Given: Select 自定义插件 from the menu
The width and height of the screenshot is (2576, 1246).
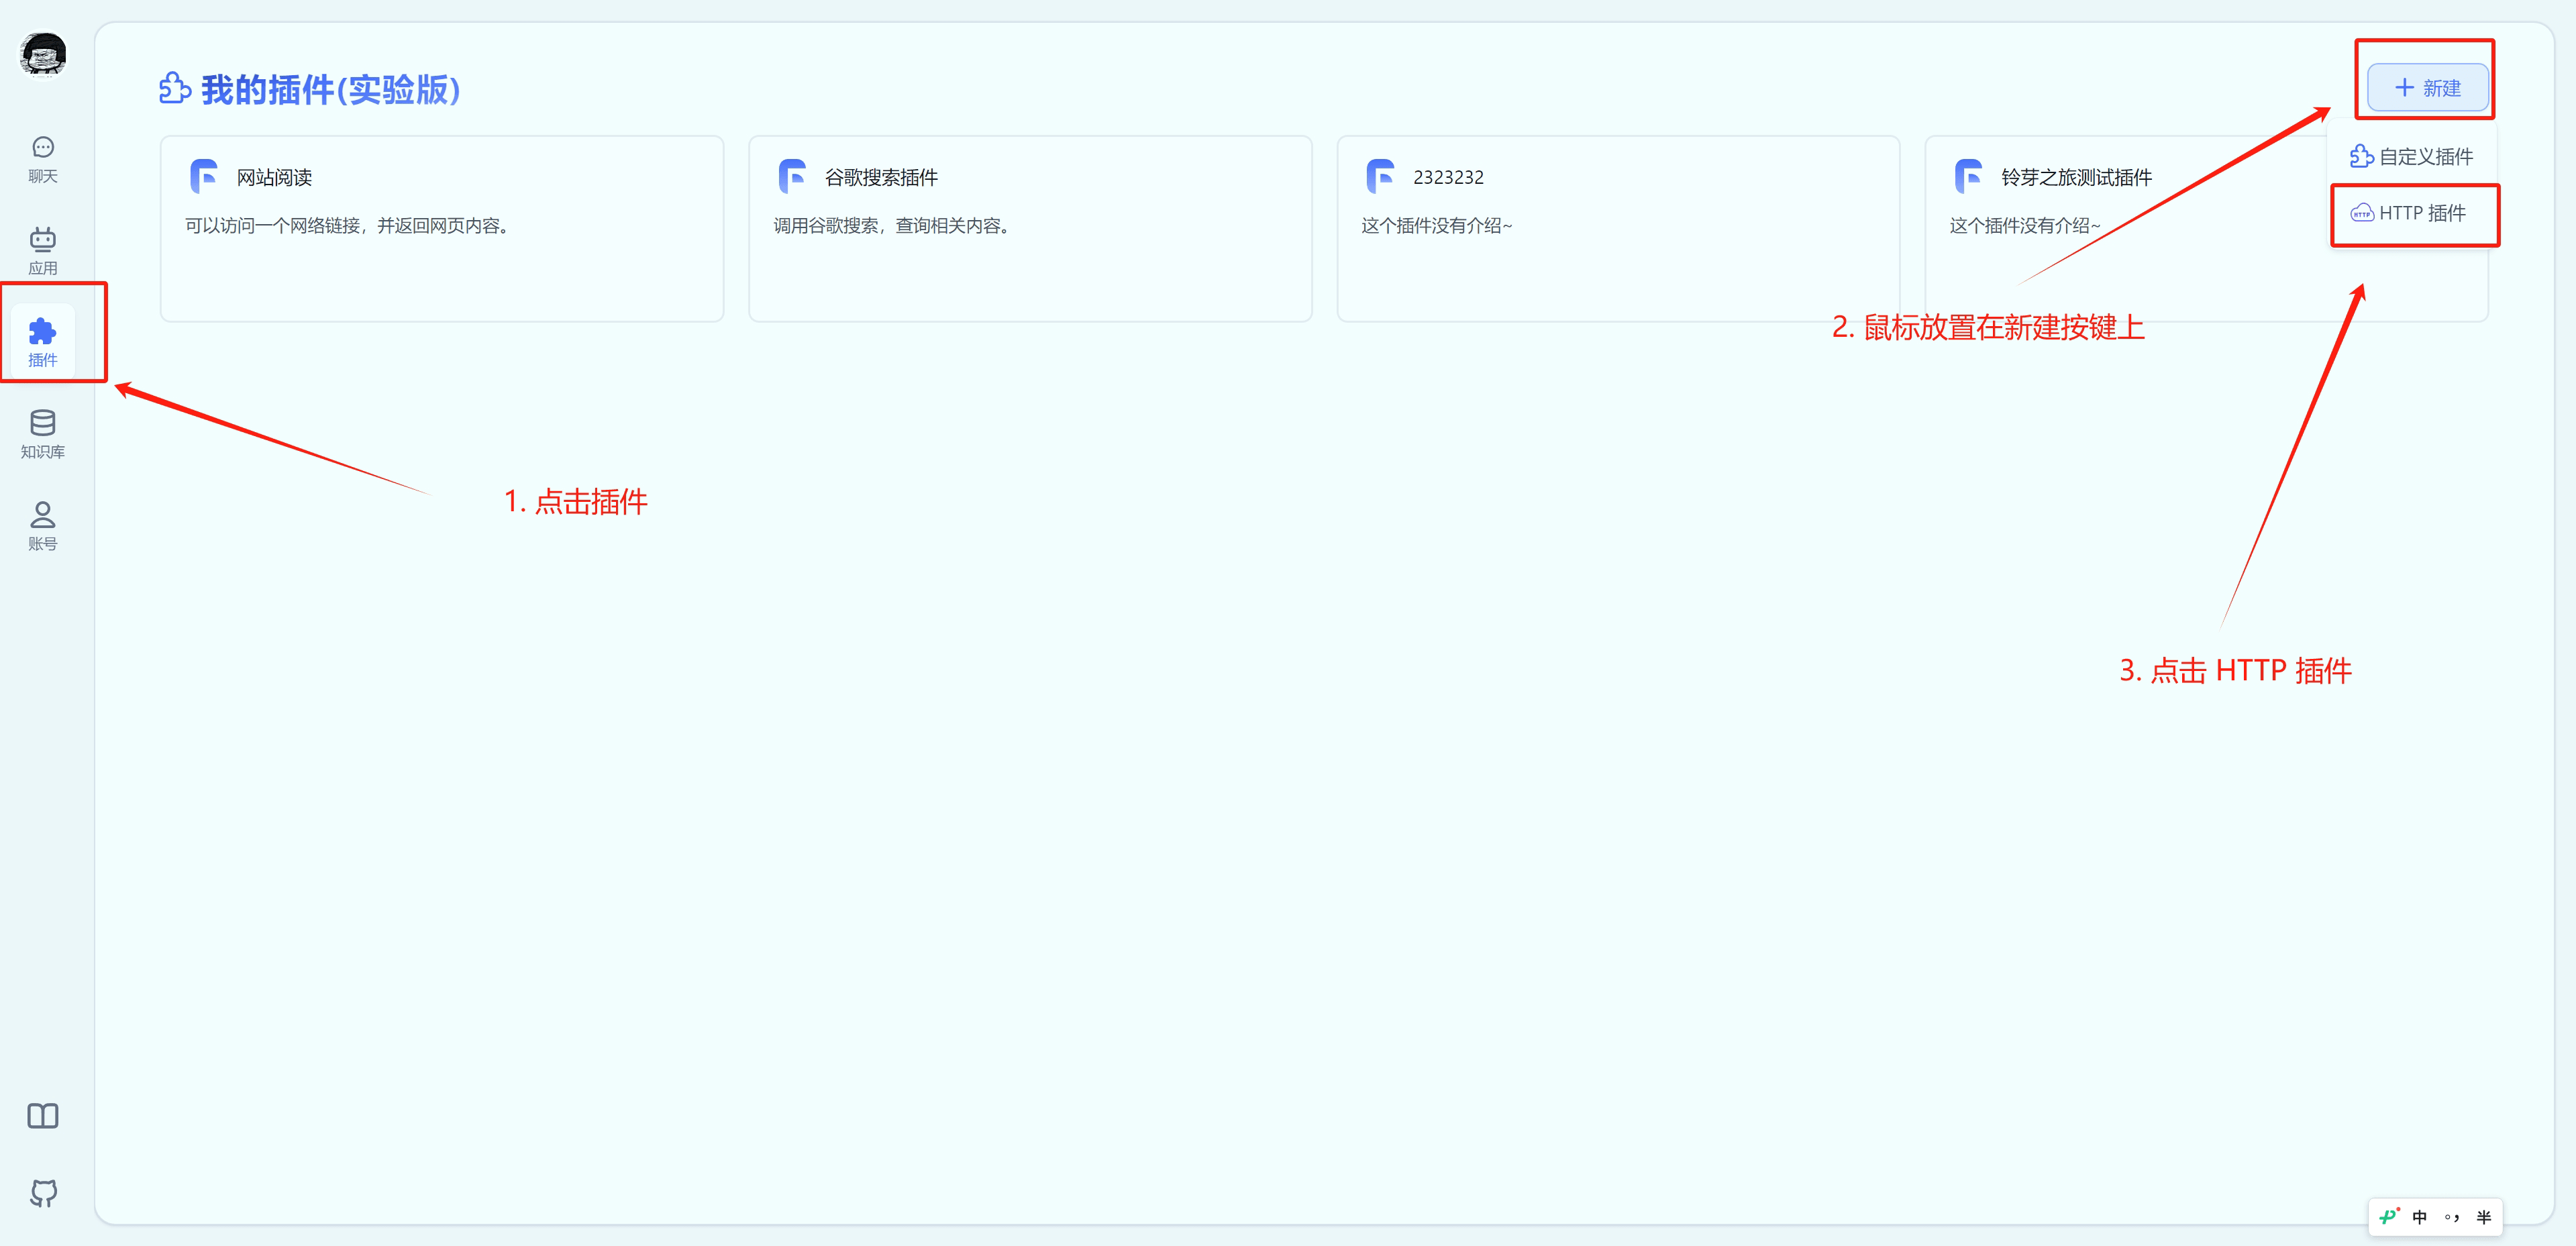Looking at the screenshot, I should coord(2411,156).
